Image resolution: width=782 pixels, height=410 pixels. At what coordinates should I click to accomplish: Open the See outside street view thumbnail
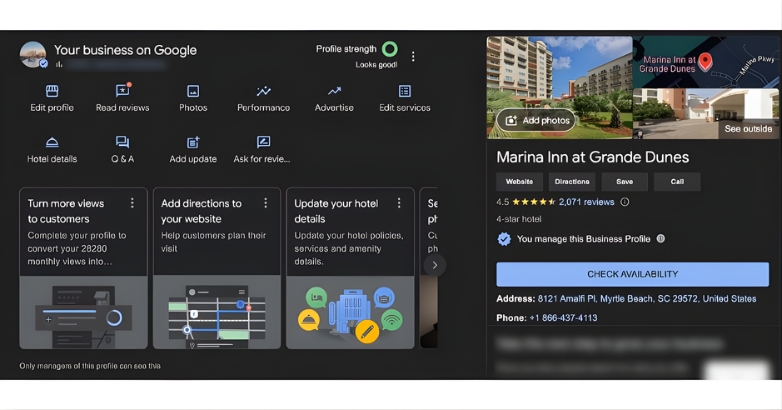click(706, 114)
